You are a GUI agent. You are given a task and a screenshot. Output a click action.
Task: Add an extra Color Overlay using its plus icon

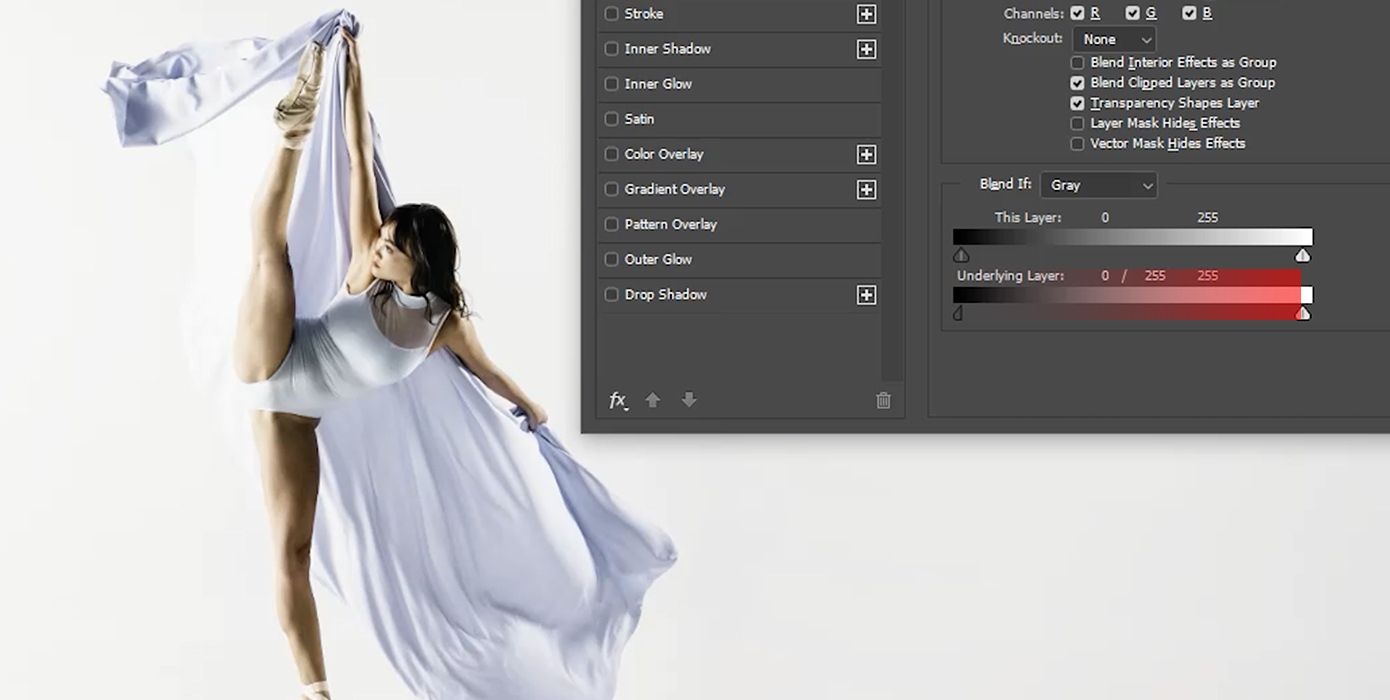coord(866,154)
